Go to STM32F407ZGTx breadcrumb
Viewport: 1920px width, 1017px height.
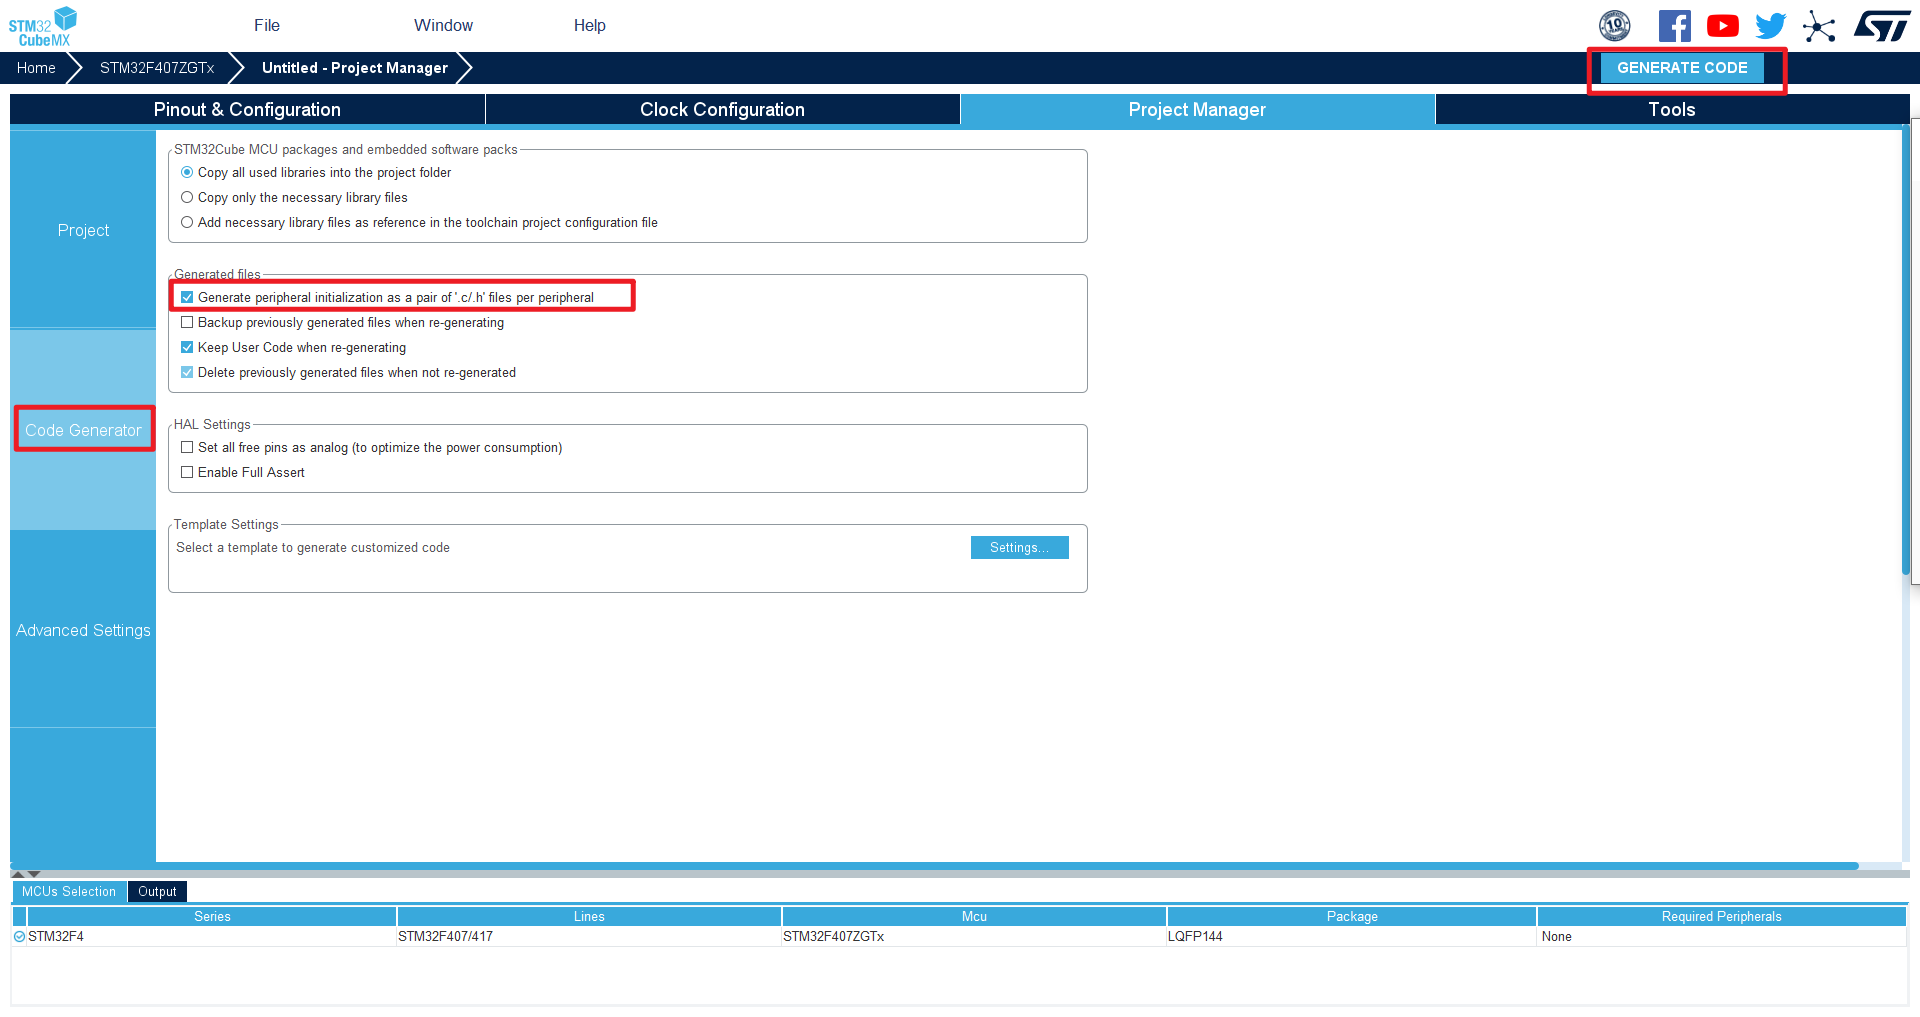[157, 68]
